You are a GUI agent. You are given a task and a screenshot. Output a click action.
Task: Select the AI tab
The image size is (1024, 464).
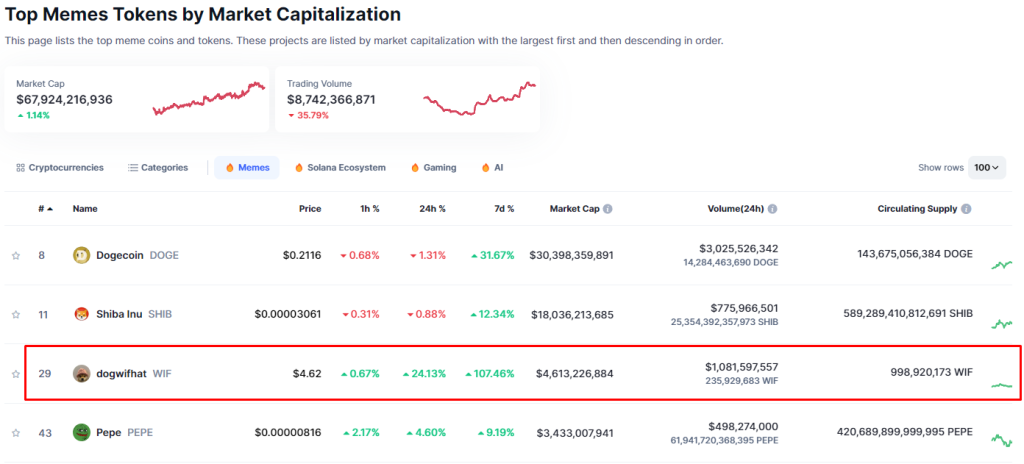(x=492, y=168)
